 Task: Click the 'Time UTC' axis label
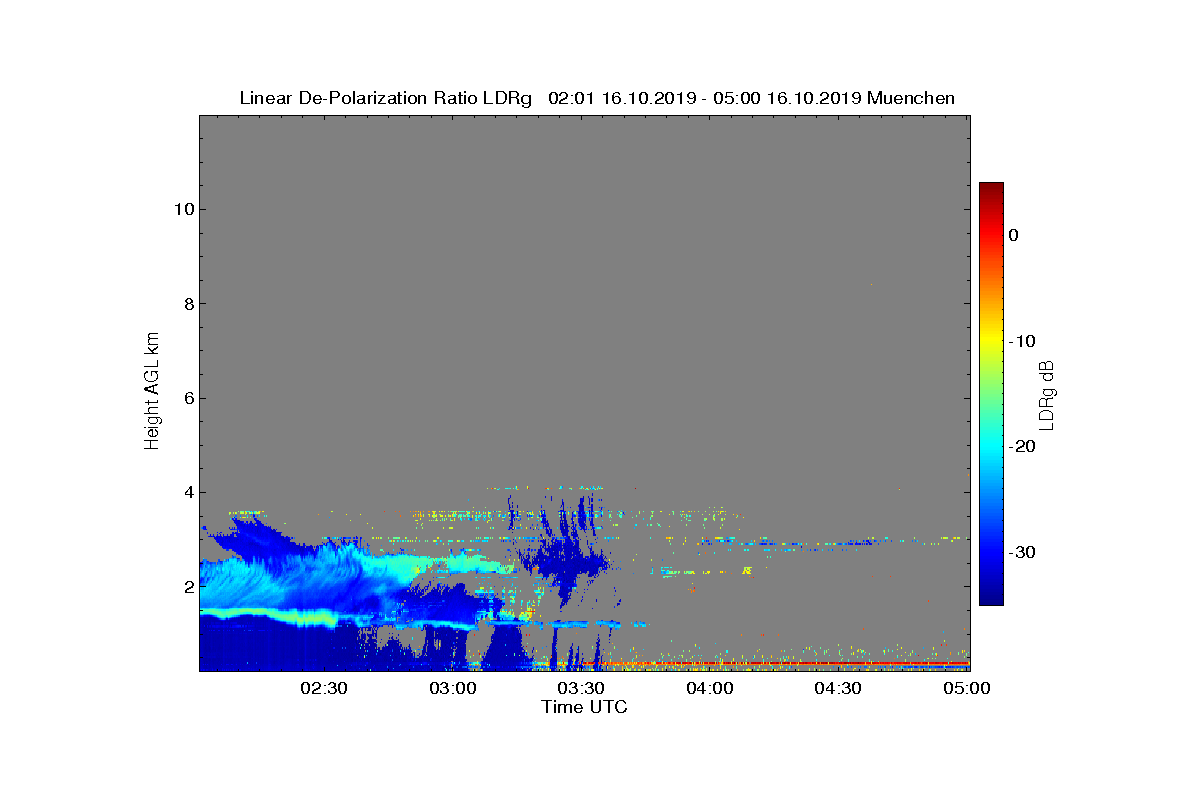point(584,707)
